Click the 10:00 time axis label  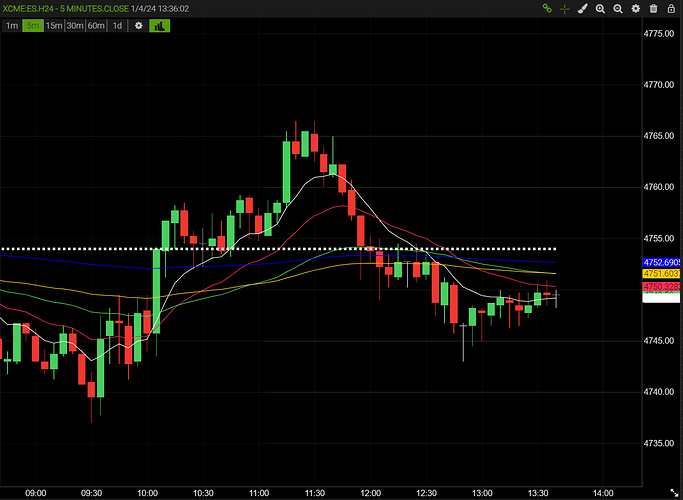coord(147,493)
